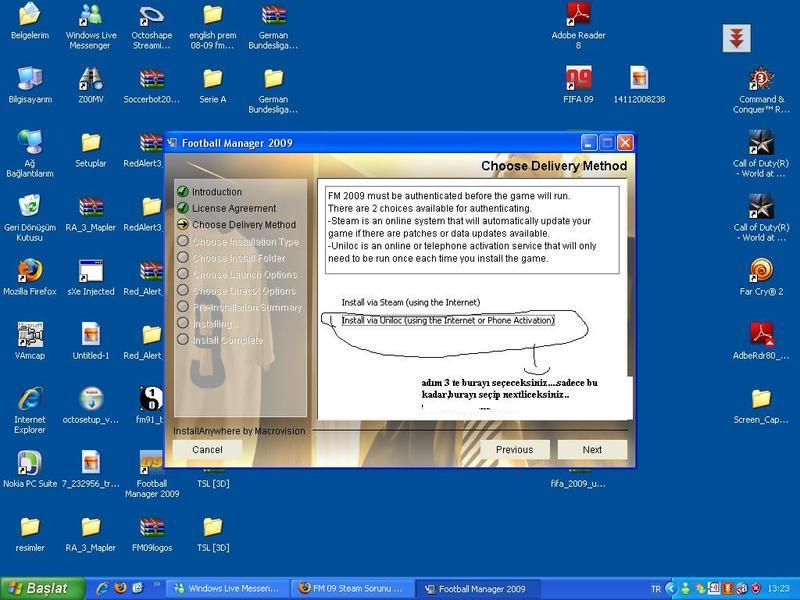
Task: Go back with the Previous button
Action: coord(514,449)
